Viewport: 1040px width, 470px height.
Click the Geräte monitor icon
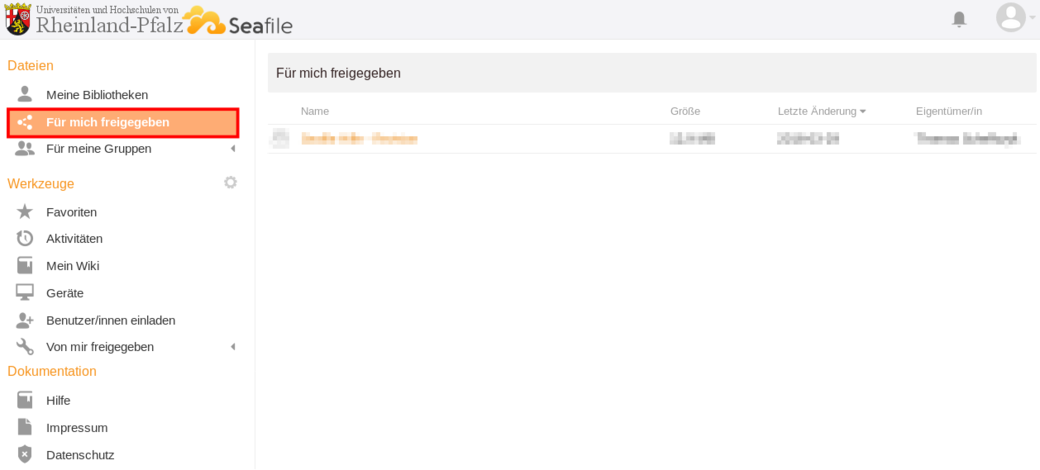25,293
